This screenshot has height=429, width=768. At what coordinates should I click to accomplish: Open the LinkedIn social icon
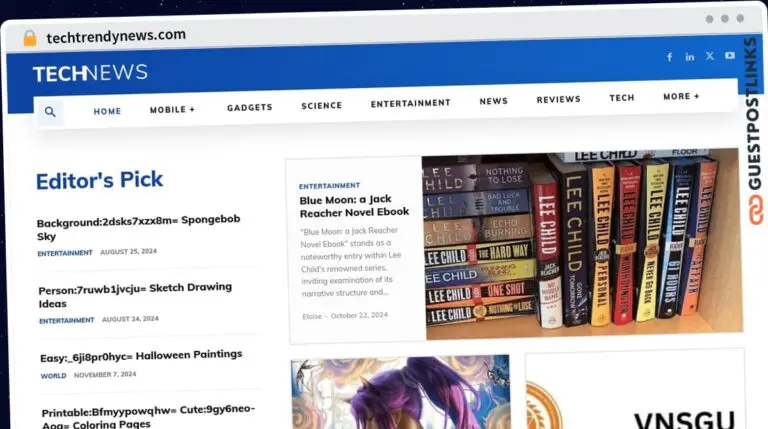pos(690,57)
